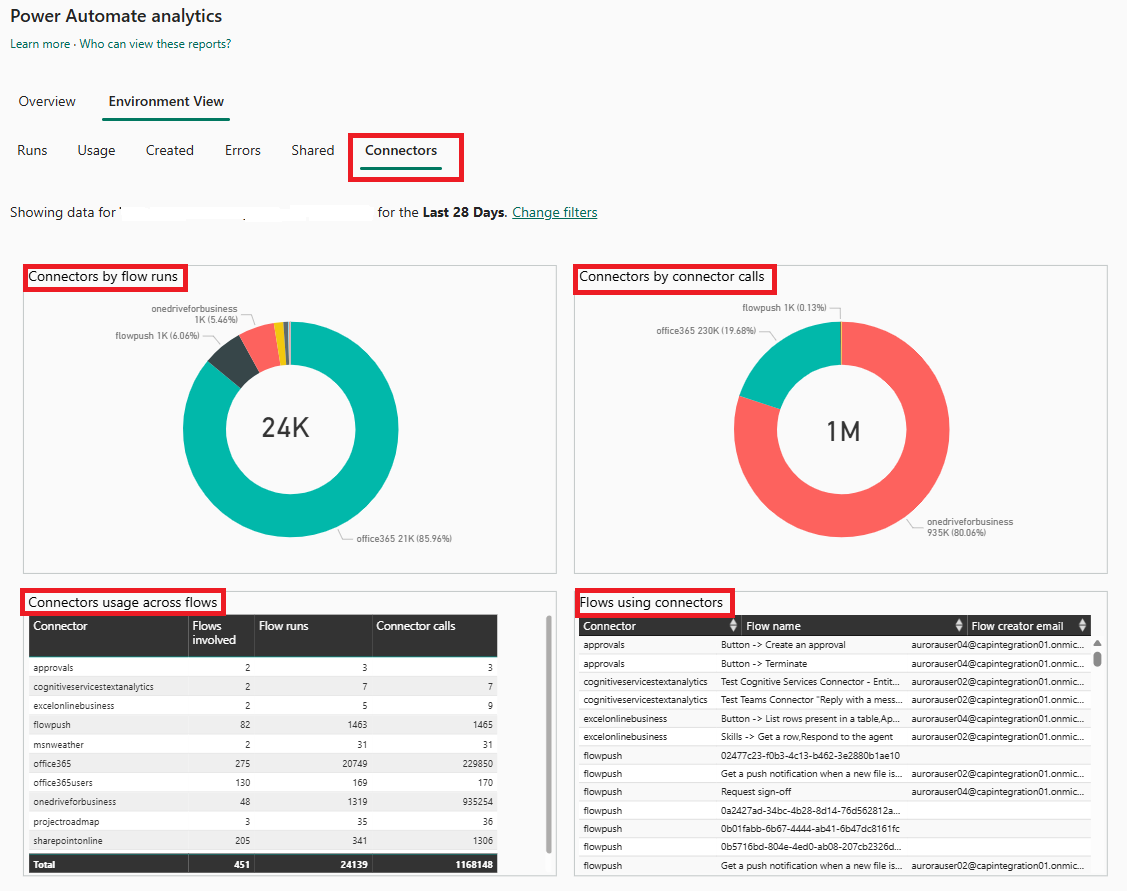
Task: Click the 20749 flow runs value
Action: tap(354, 764)
